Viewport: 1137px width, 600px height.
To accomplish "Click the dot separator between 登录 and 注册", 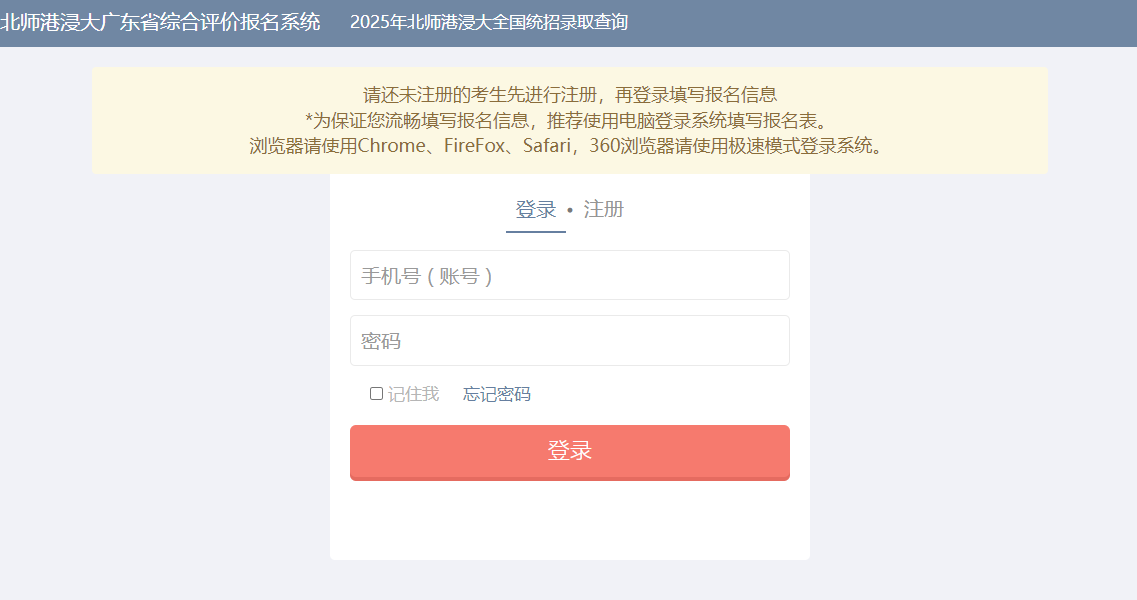I will [x=570, y=210].
